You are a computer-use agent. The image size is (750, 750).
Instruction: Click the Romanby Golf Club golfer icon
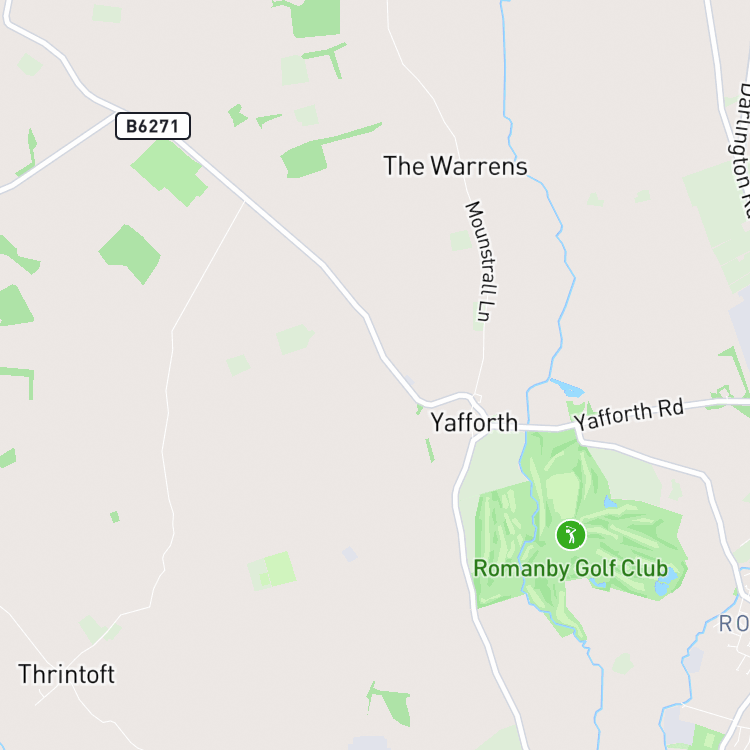pos(571,535)
